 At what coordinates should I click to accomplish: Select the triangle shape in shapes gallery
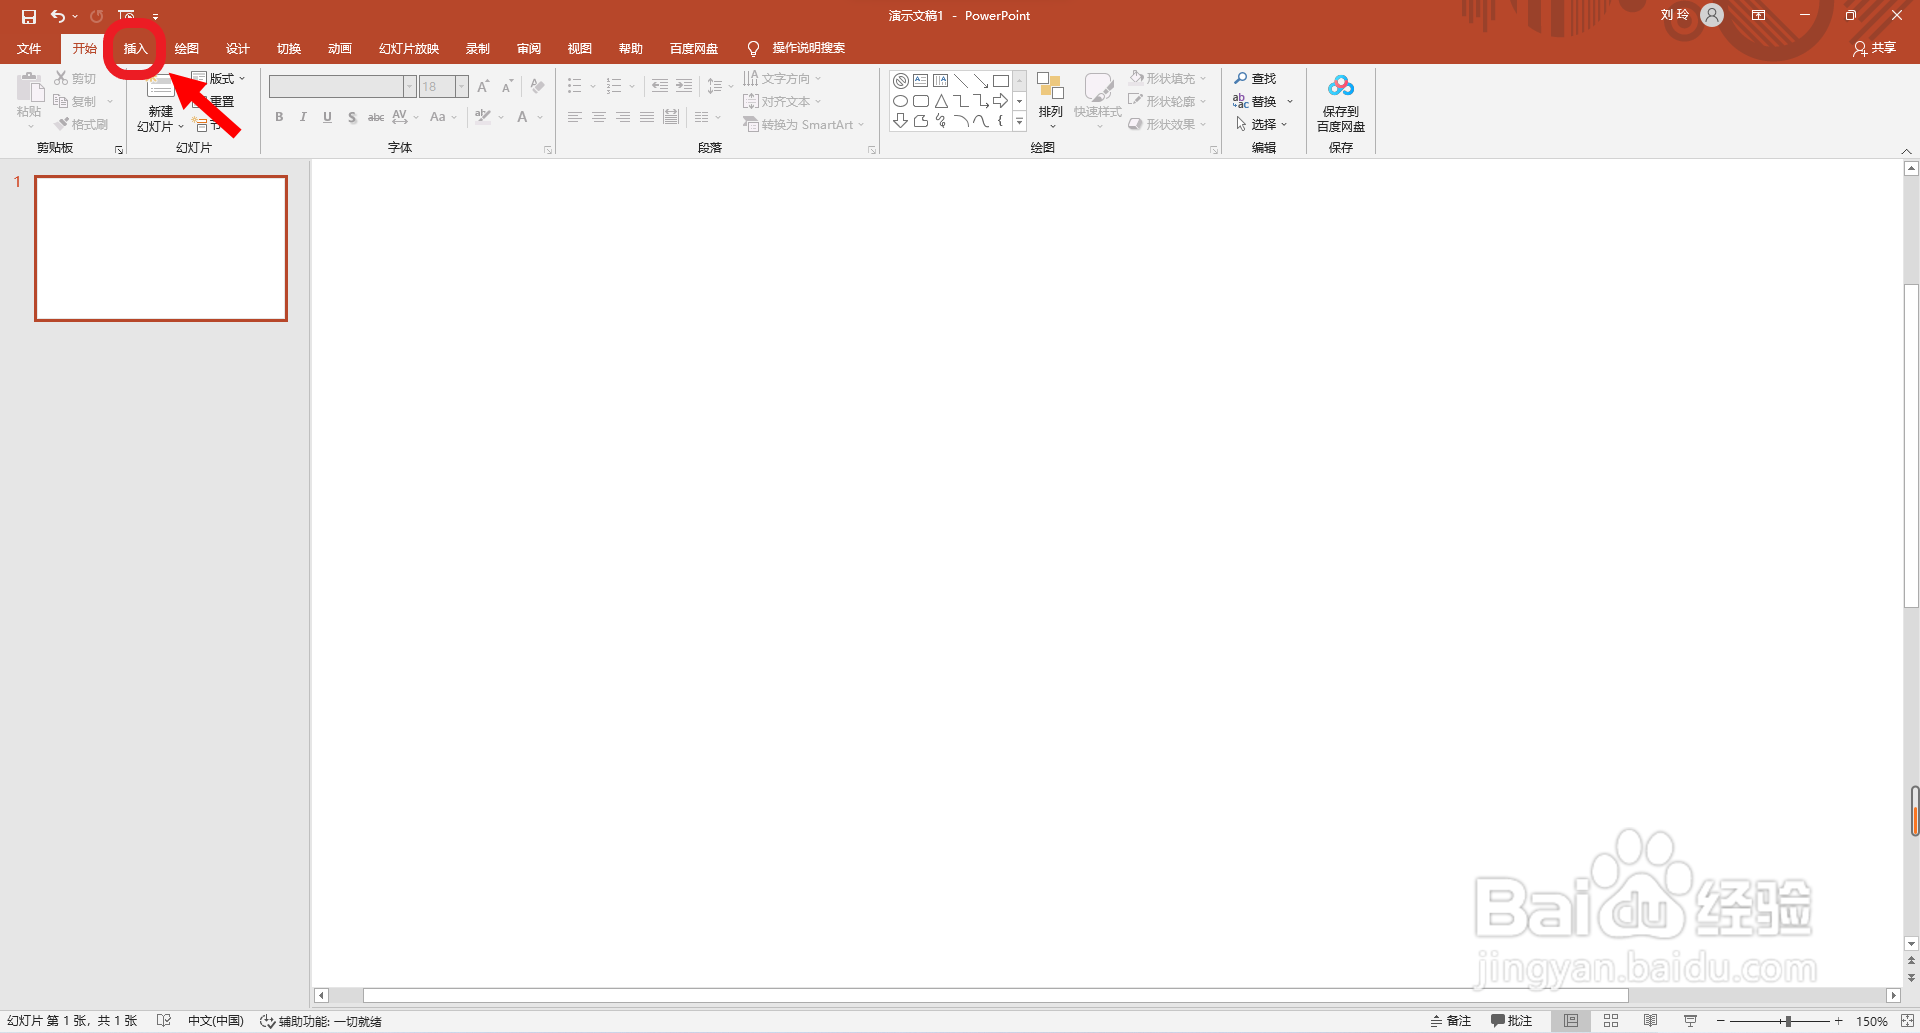pos(941,101)
